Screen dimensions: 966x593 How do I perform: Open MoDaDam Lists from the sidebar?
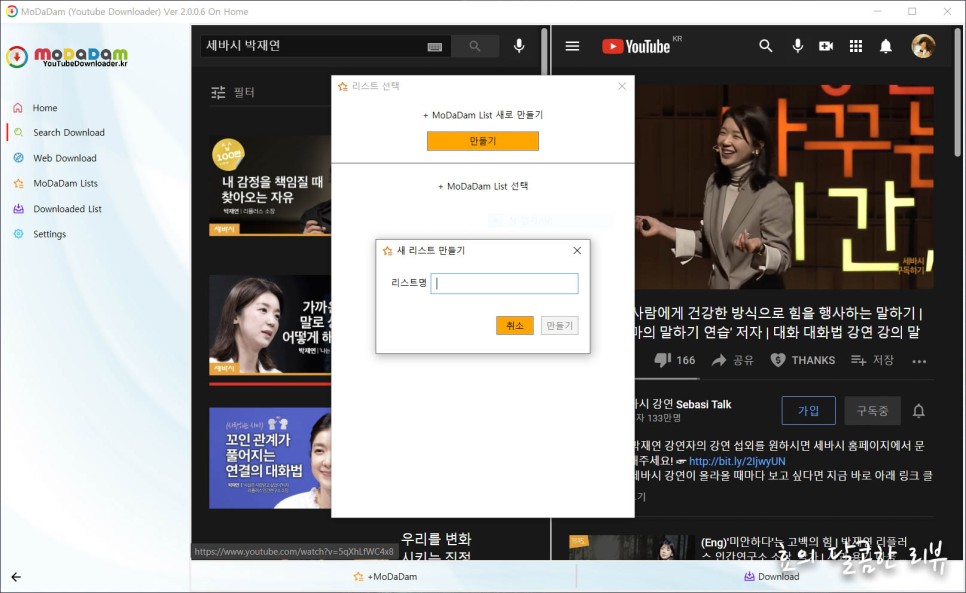click(67, 183)
